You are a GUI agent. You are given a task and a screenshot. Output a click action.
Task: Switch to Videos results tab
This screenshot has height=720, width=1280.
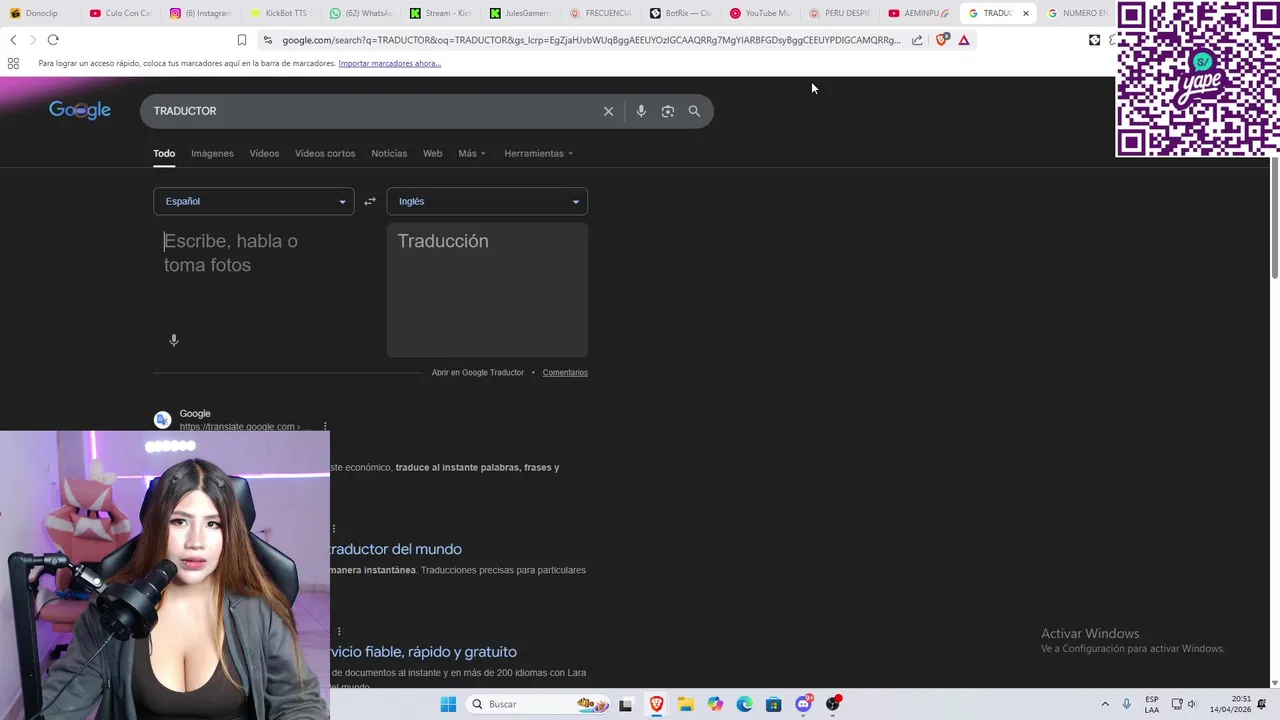[x=264, y=153]
